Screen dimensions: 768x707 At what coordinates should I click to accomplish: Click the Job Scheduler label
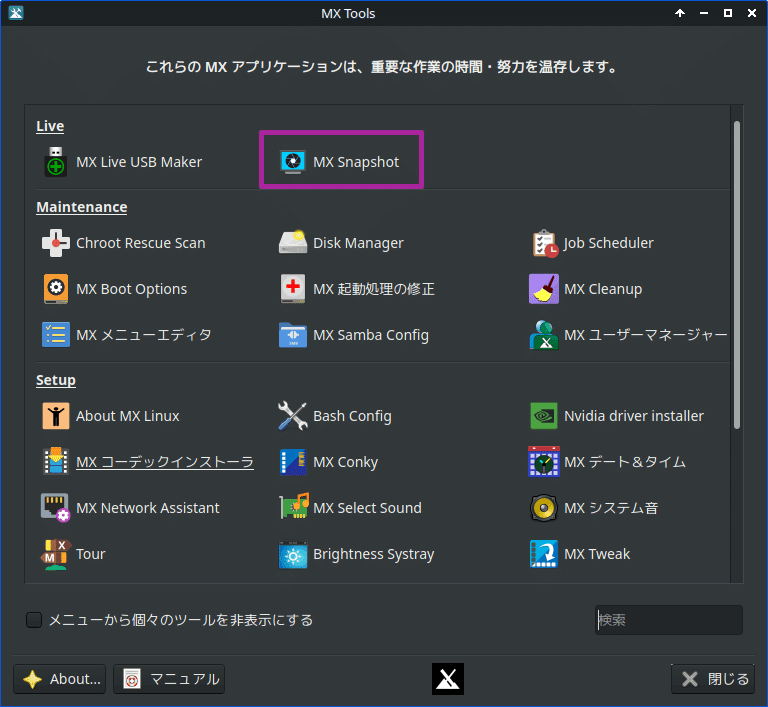(608, 243)
